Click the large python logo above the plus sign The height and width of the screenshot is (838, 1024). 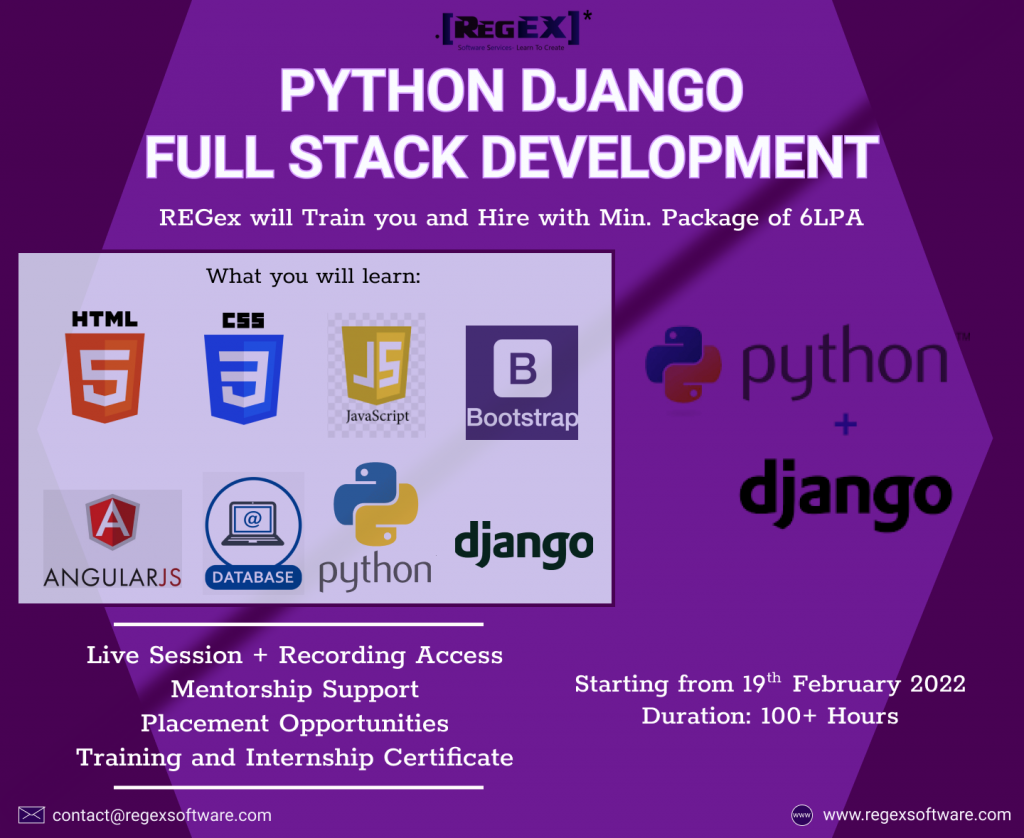pos(807,363)
